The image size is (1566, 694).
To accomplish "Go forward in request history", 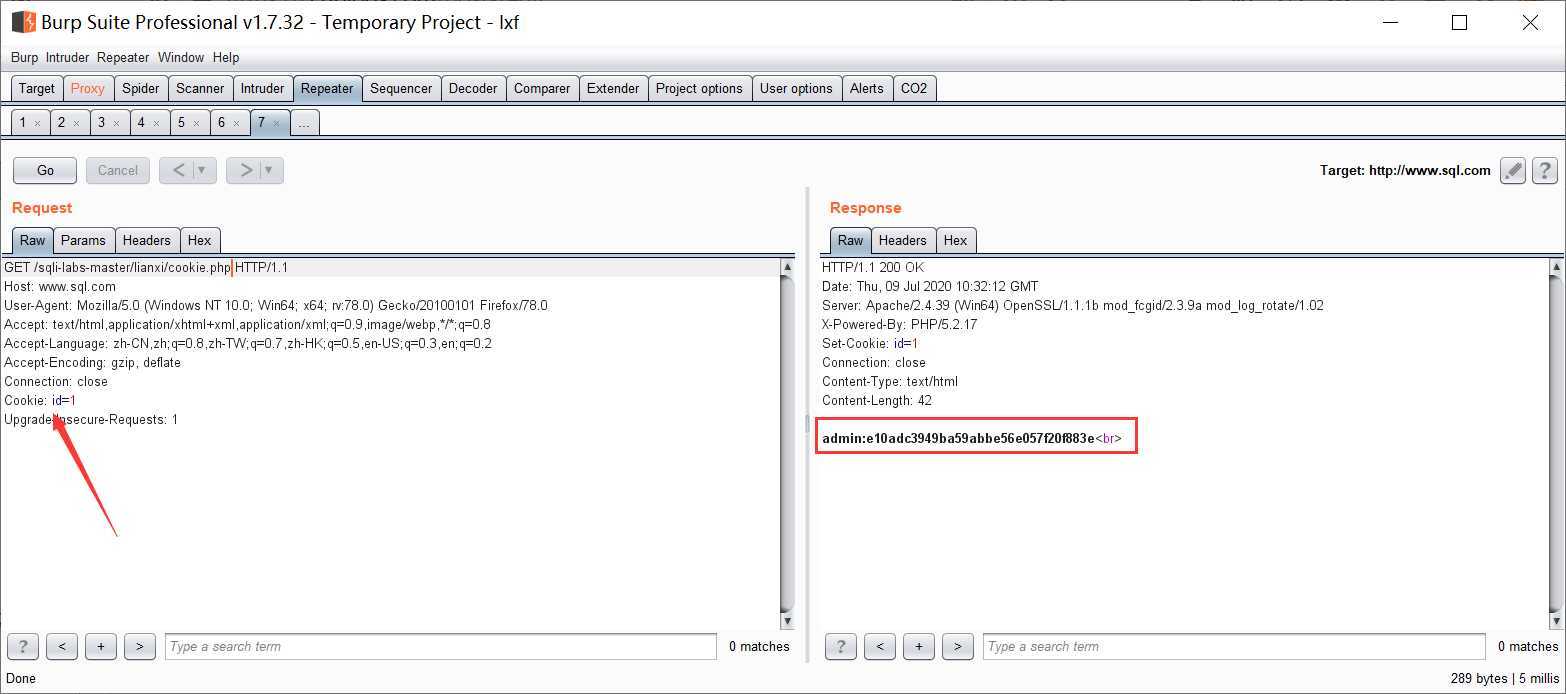I will point(245,170).
